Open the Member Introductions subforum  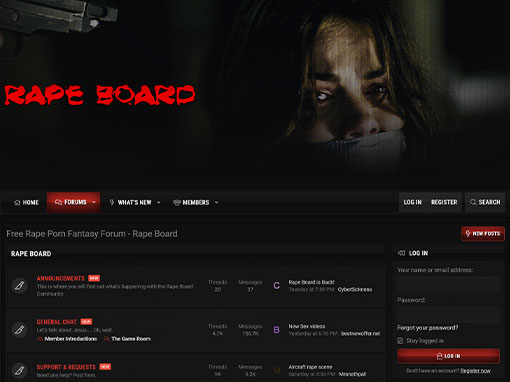71,339
